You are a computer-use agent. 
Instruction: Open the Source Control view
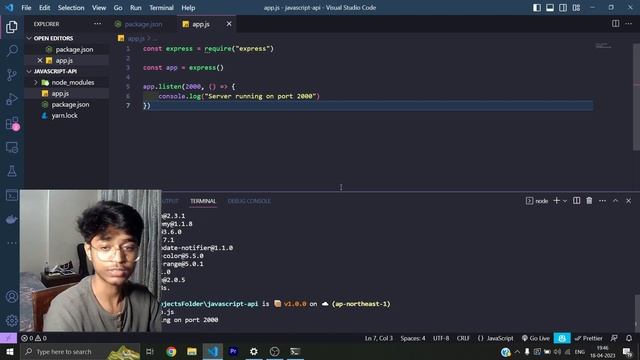[11, 75]
